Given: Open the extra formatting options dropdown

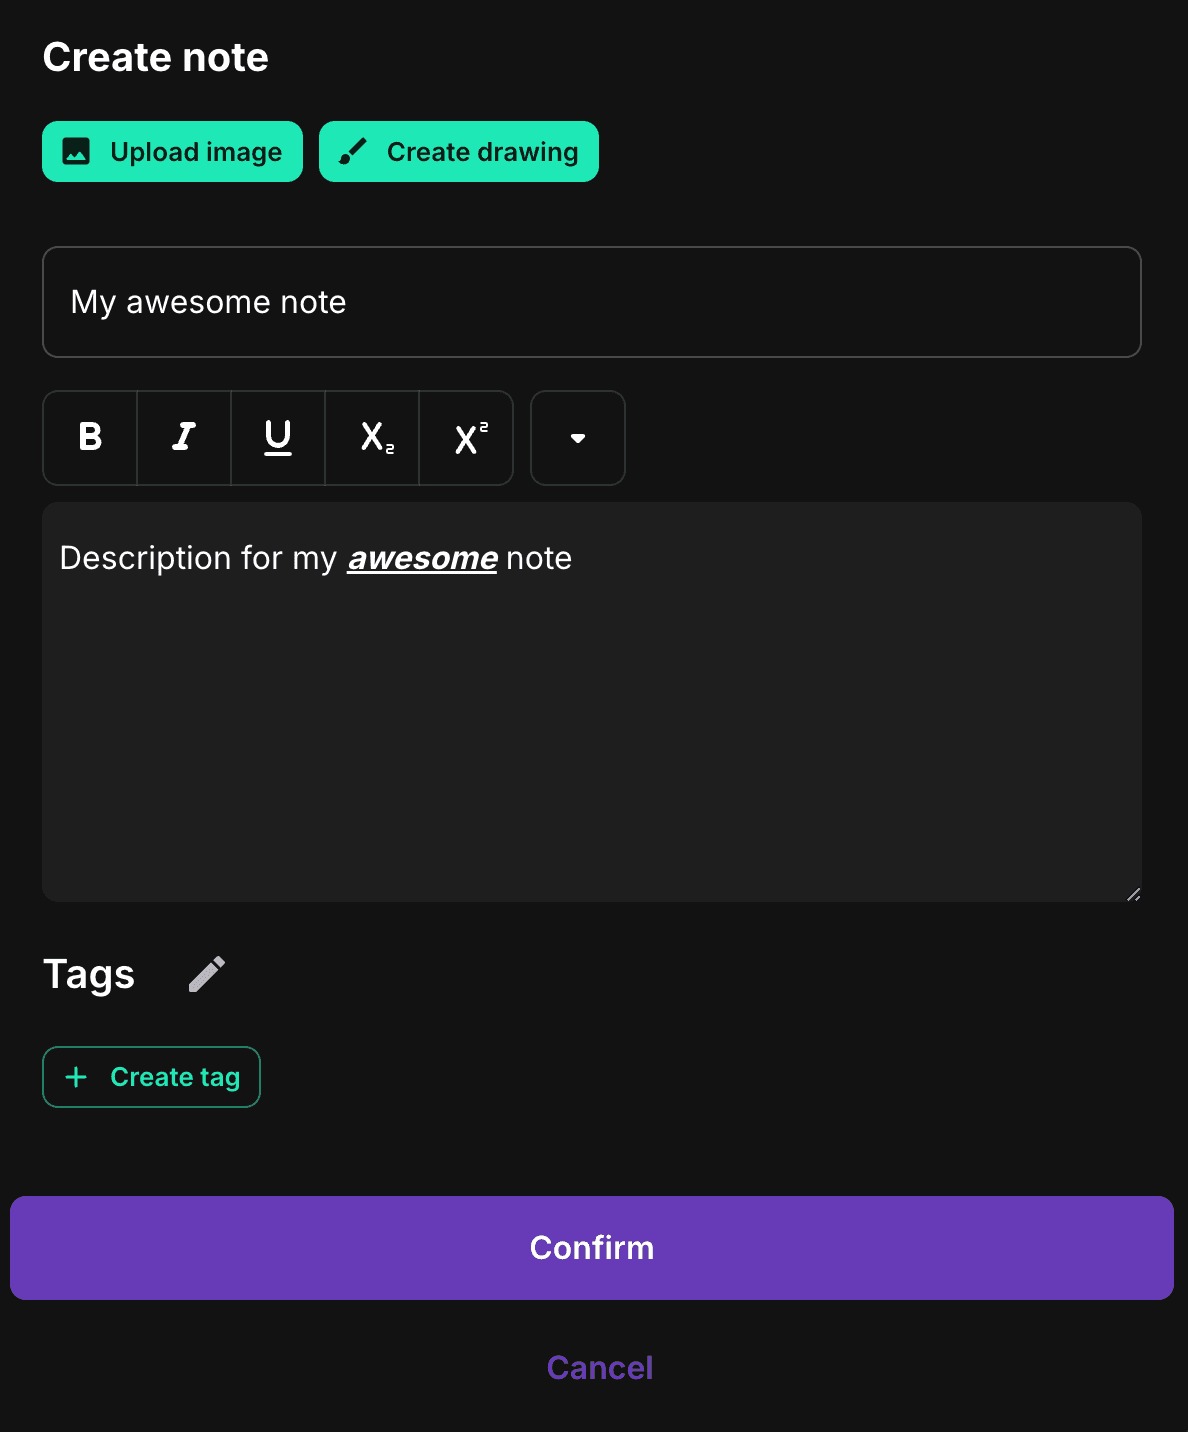Looking at the screenshot, I should (x=578, y=438).
